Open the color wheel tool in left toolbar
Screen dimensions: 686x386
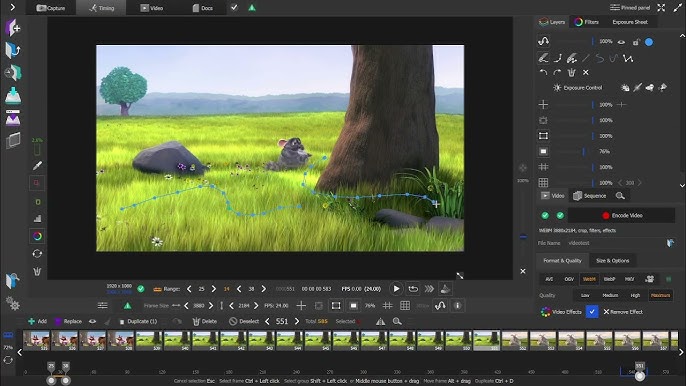(37, 236)
